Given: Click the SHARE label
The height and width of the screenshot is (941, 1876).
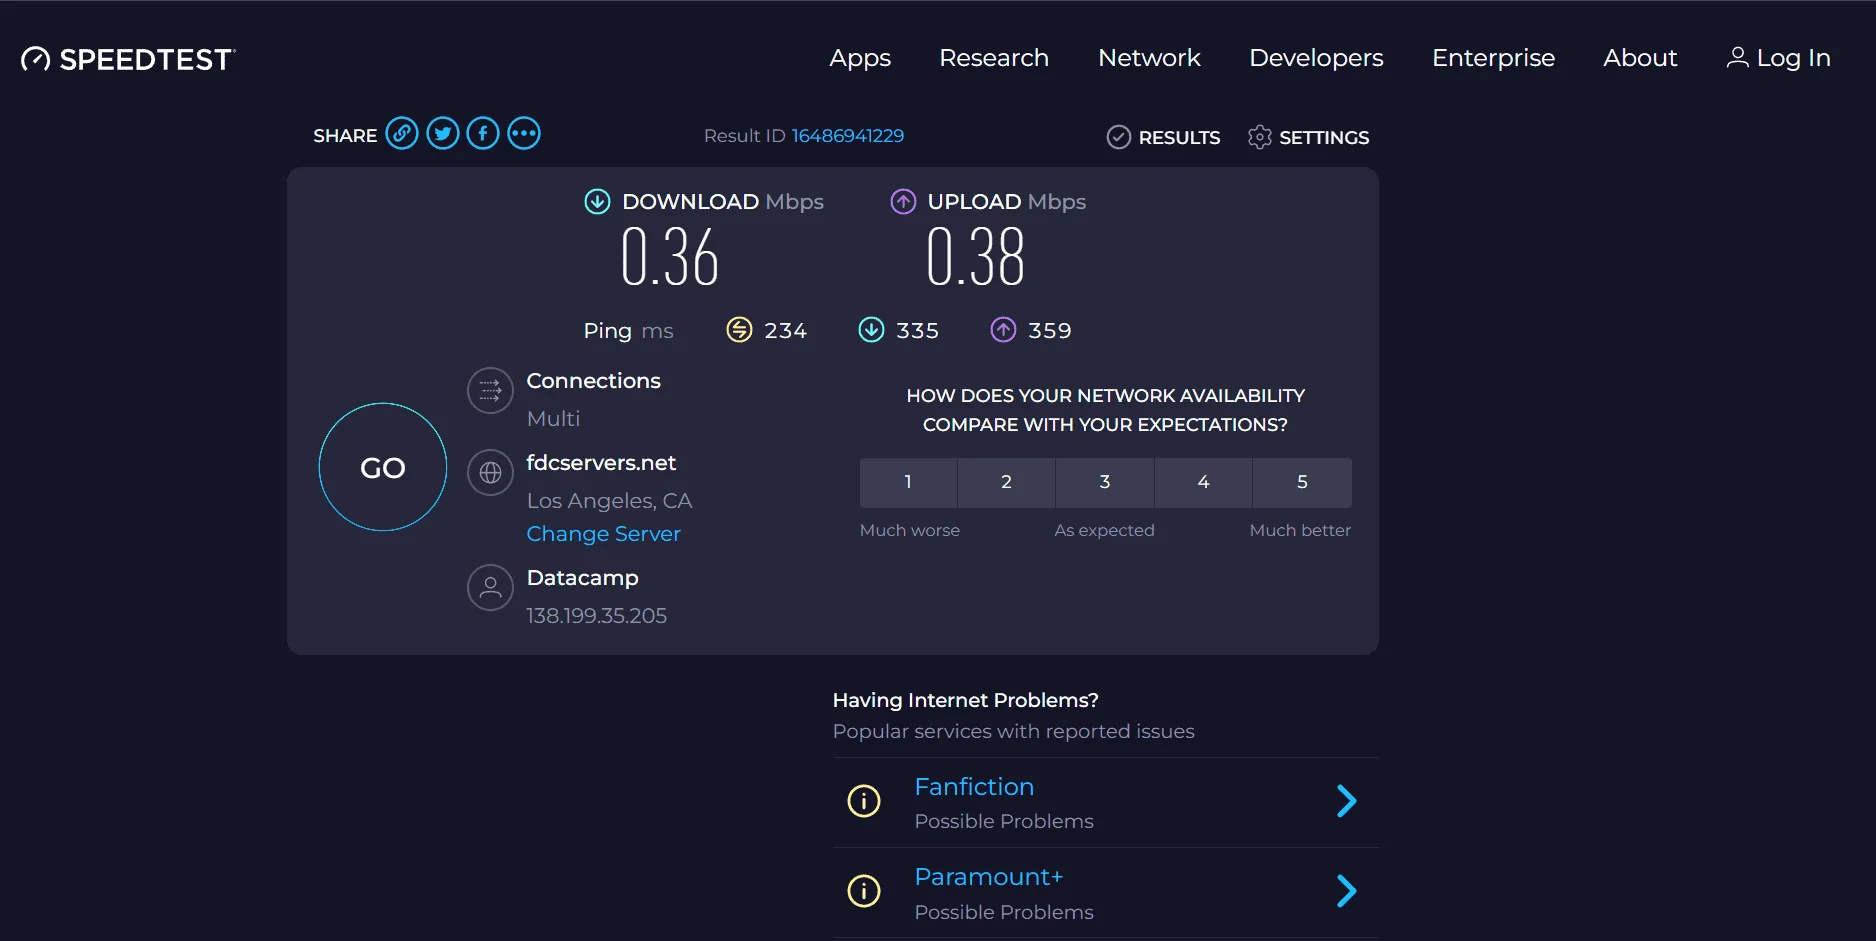Looking at the screenshot, I should point(345,135).
